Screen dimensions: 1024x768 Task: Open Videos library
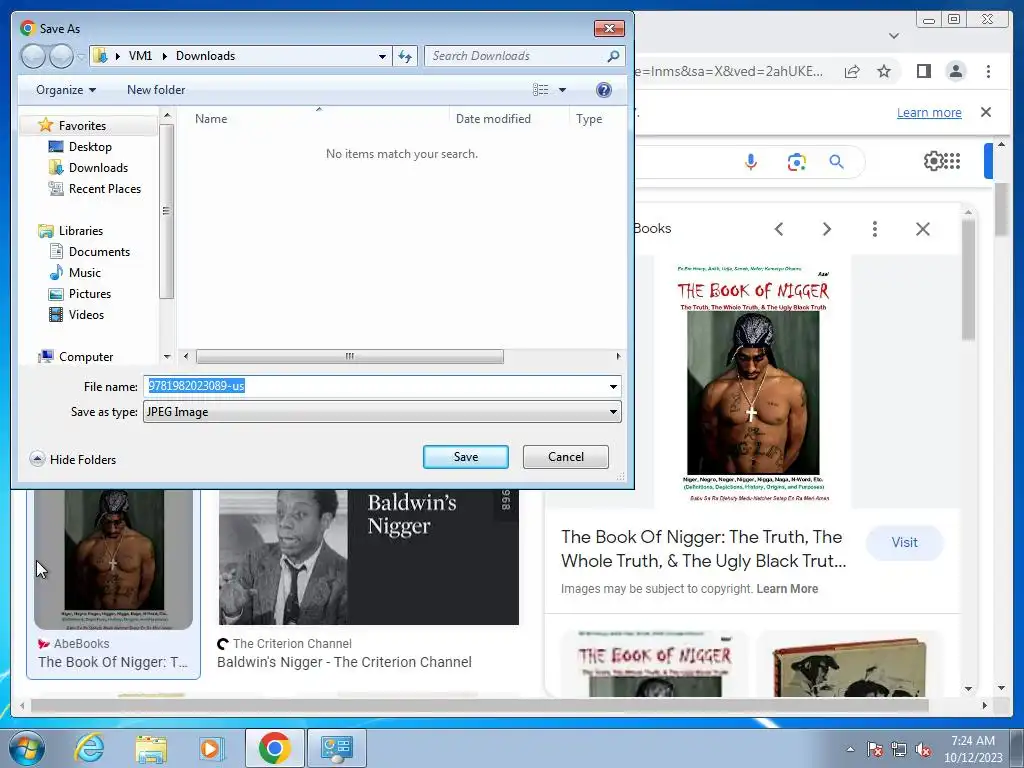86,315
